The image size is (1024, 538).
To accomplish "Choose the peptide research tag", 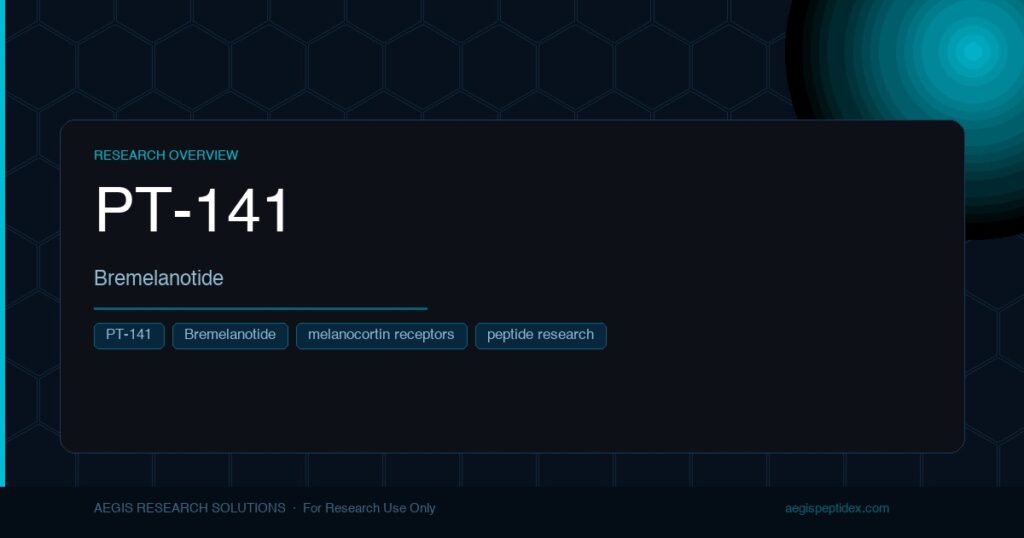I will click(541, 336).
